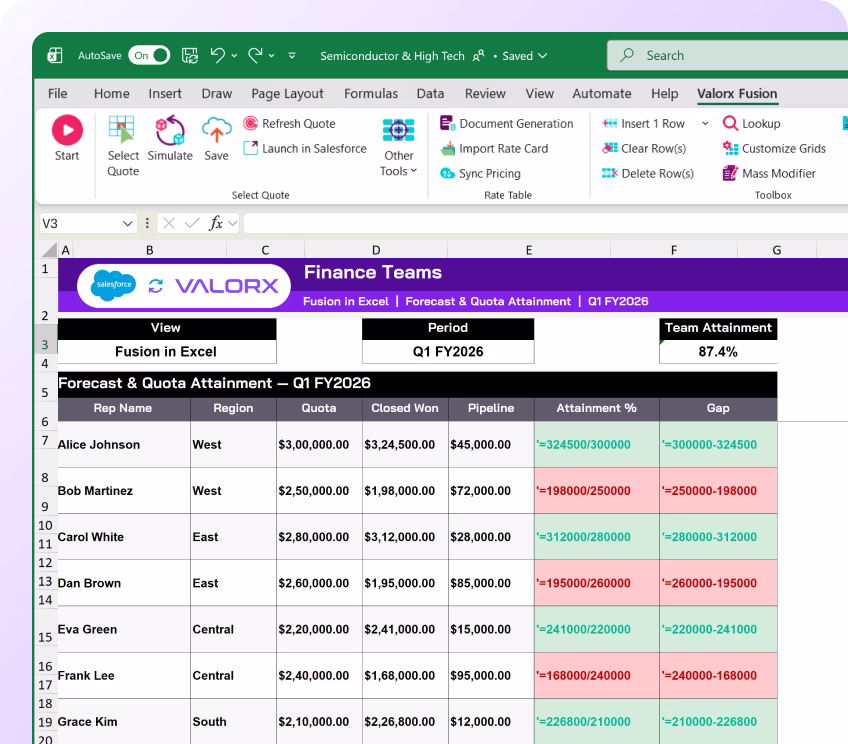Switch to the Data tab
848x744 pixels.
click(430, 94)
